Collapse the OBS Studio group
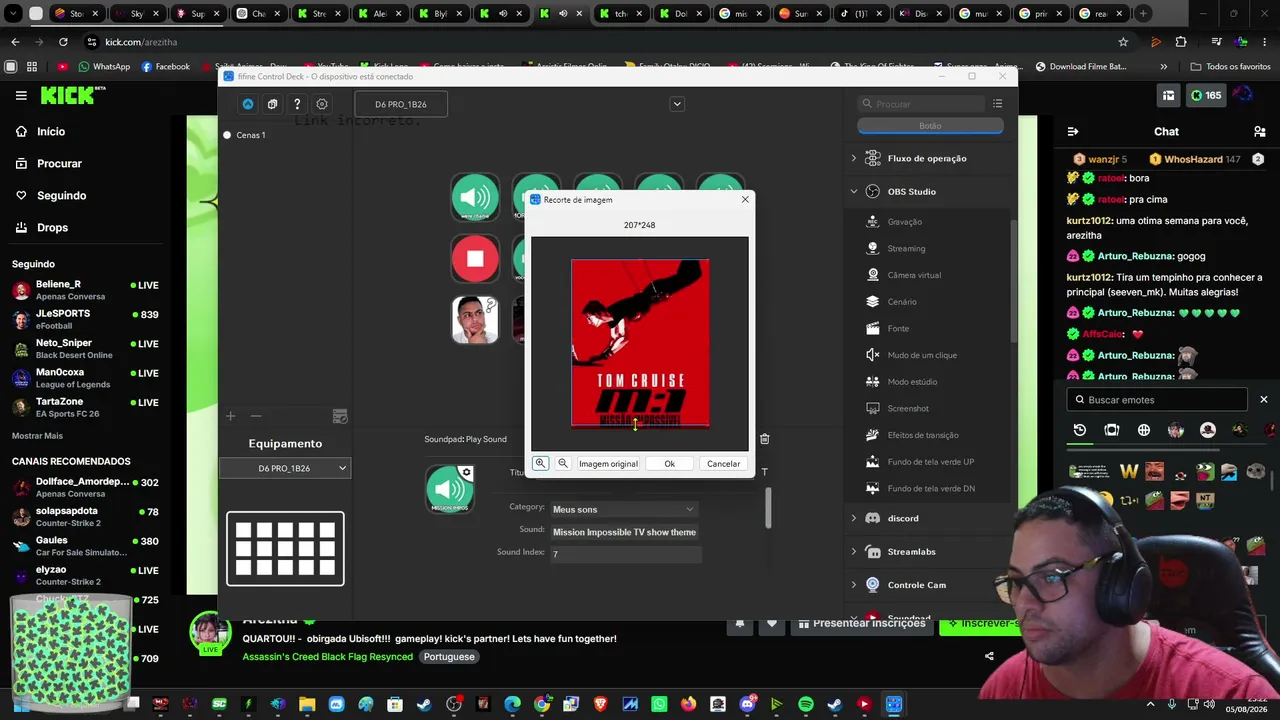Viewport: 1280px width, 720px height. tap(853, 191)
